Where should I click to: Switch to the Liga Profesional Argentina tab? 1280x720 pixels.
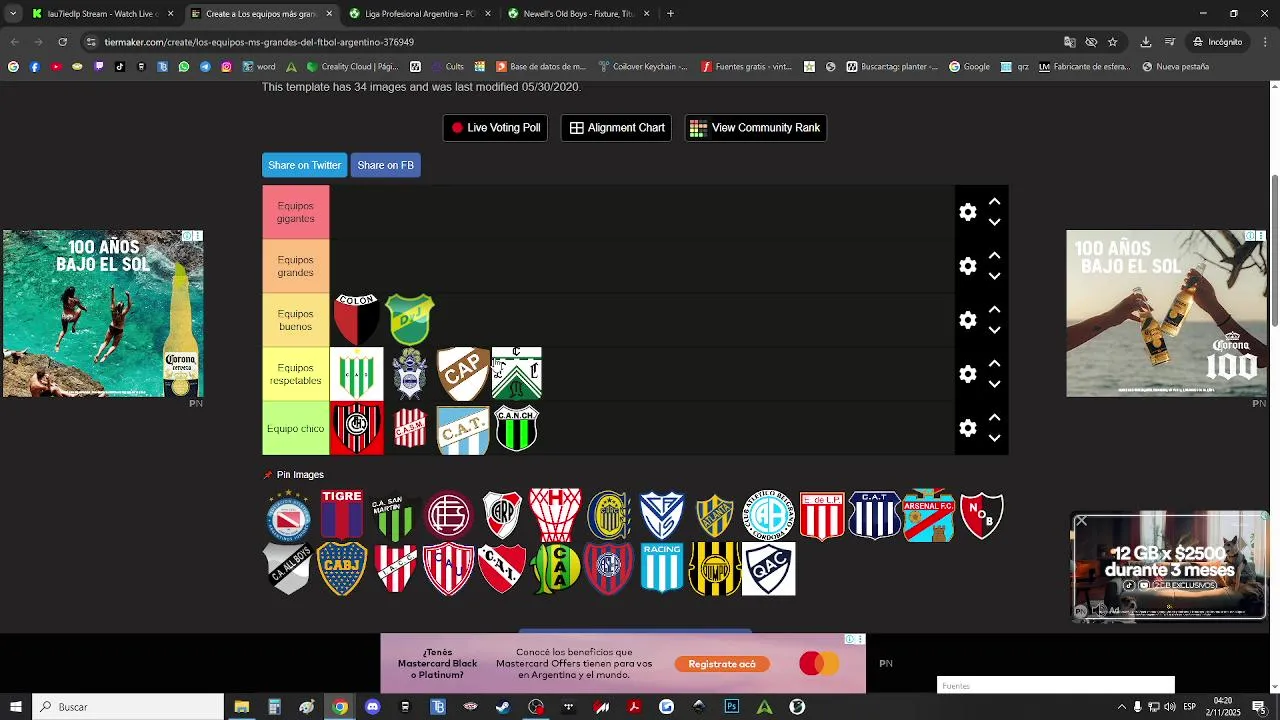(x=420, y=14)
